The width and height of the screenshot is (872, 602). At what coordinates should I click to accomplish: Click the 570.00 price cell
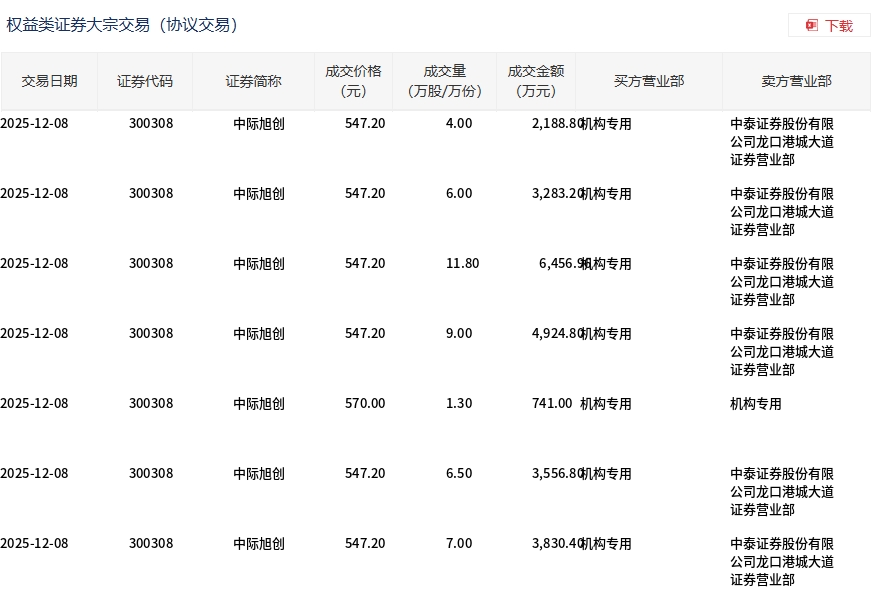coord(365,403)
